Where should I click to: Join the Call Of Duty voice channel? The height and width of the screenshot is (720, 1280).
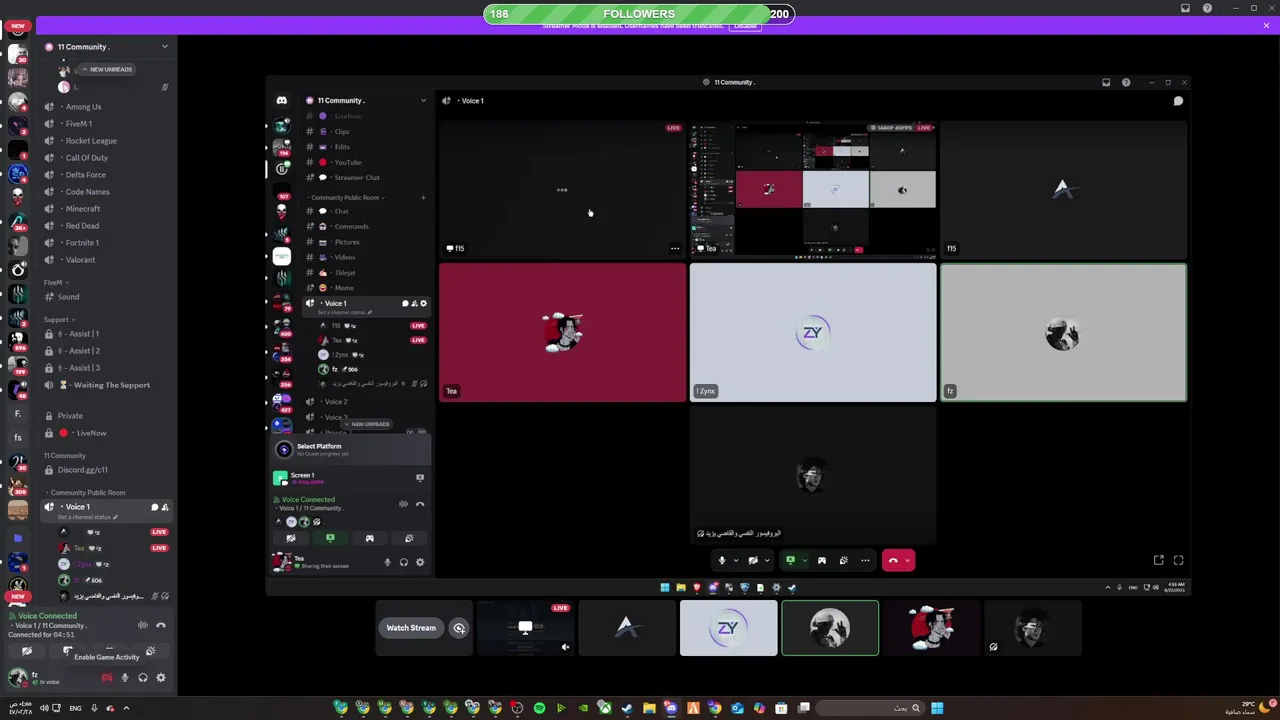tap(86, 158)
